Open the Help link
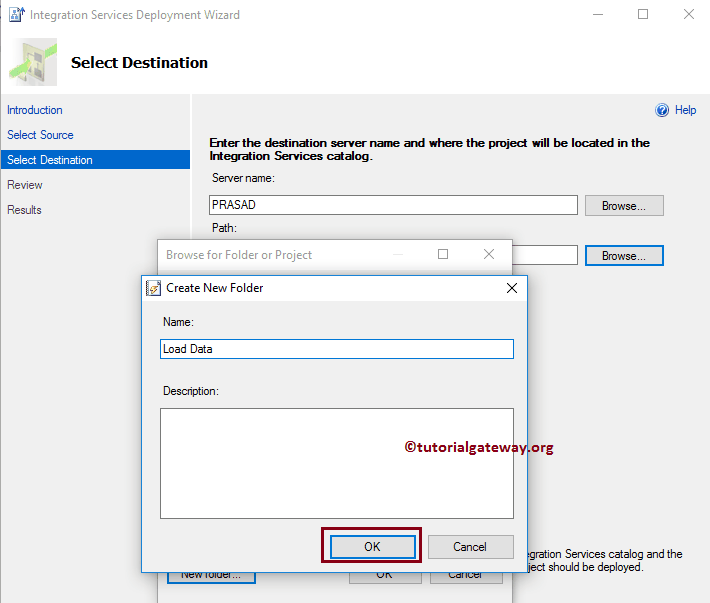 tap(685, 110)
